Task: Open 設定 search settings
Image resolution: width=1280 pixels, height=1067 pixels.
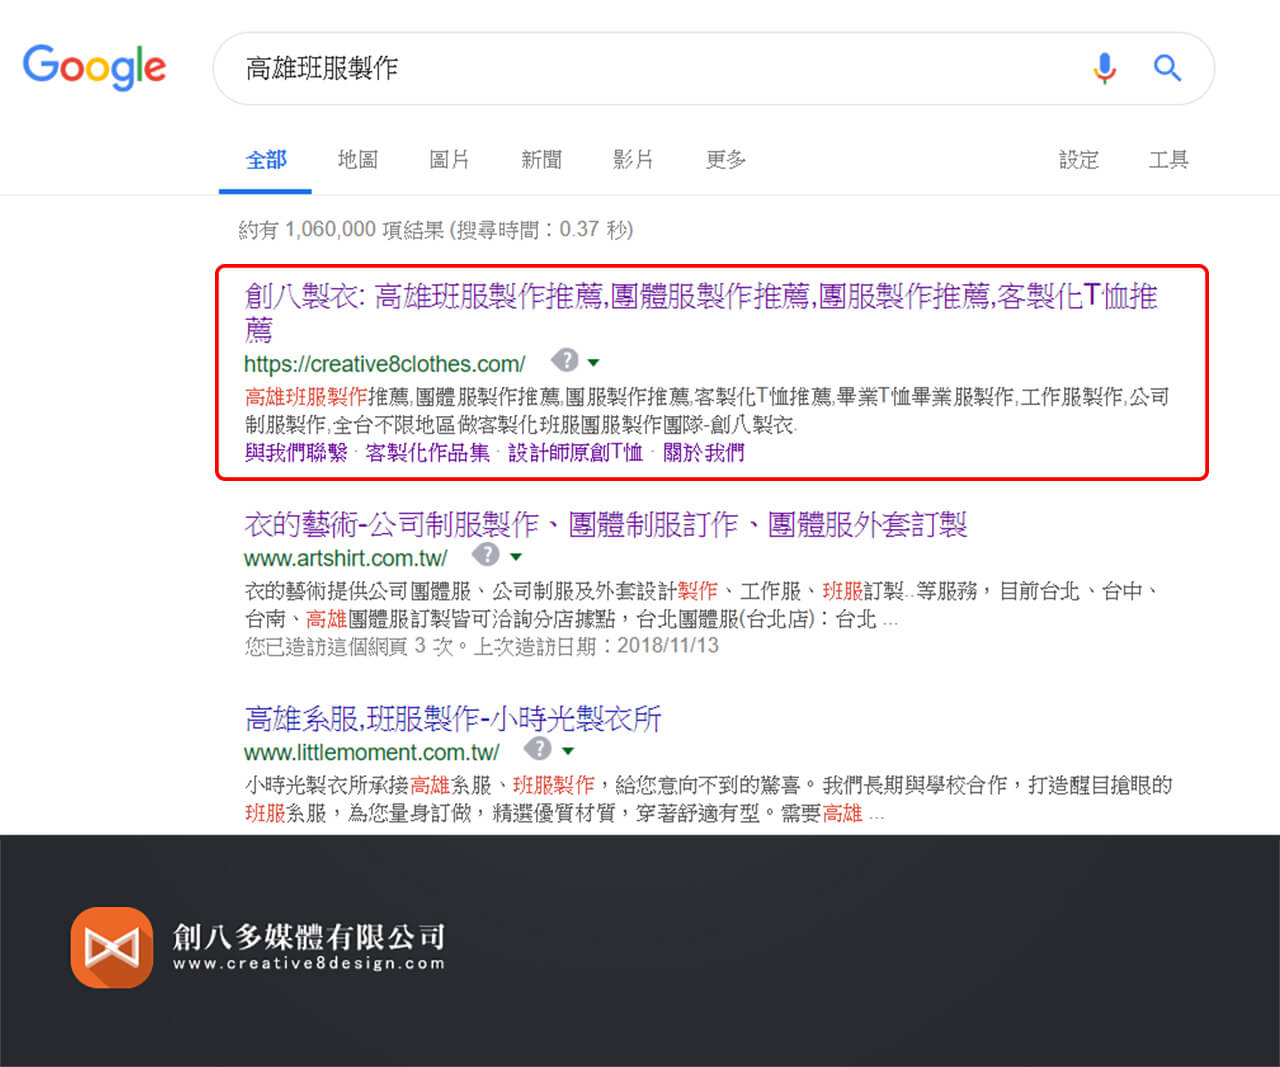Action: [1079, 159]
